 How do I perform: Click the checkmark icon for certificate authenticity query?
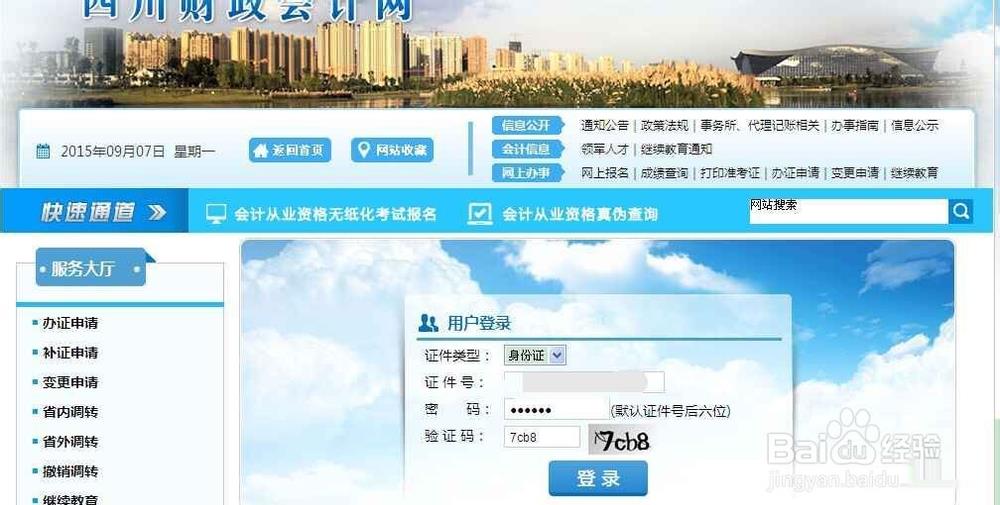click(480, 214)
